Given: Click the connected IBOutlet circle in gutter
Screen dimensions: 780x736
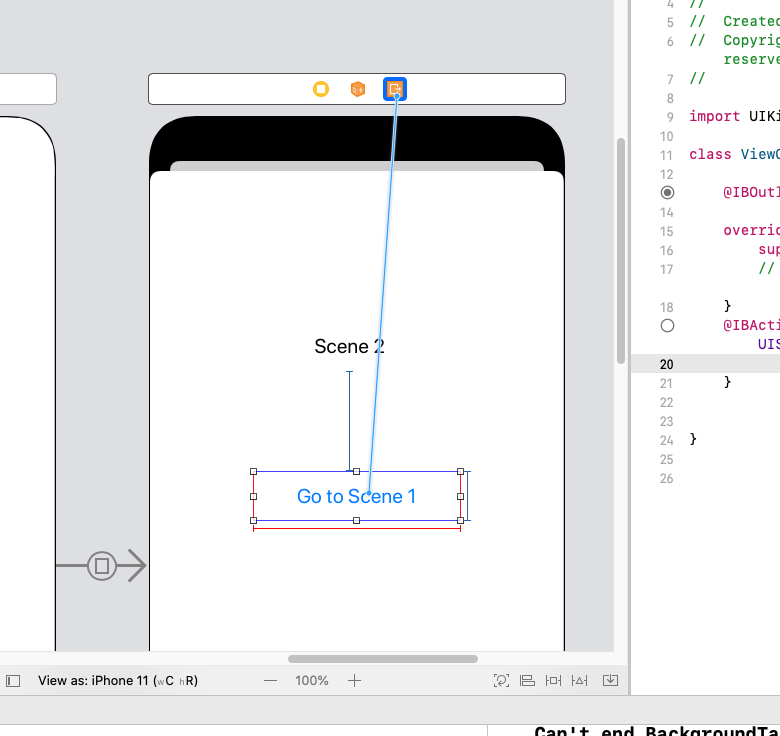Looking at the screenshot, I should pyautogui.click(x=667, y=192).
